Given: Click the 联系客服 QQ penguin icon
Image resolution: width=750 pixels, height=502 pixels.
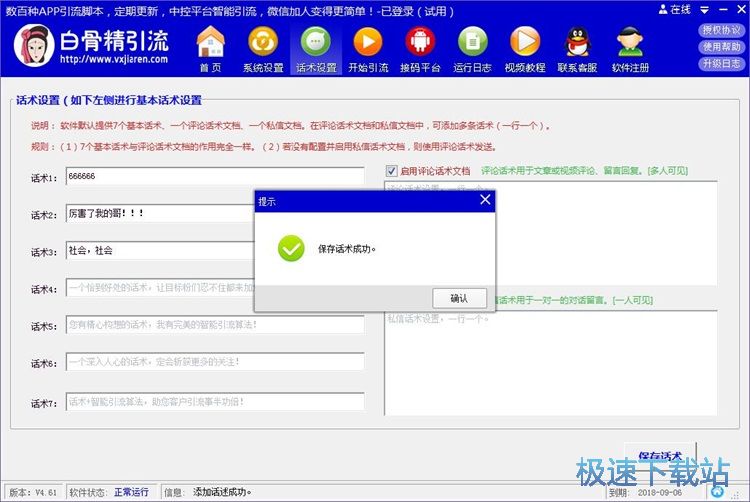Looking at the screenshot, I should [577, 50].
